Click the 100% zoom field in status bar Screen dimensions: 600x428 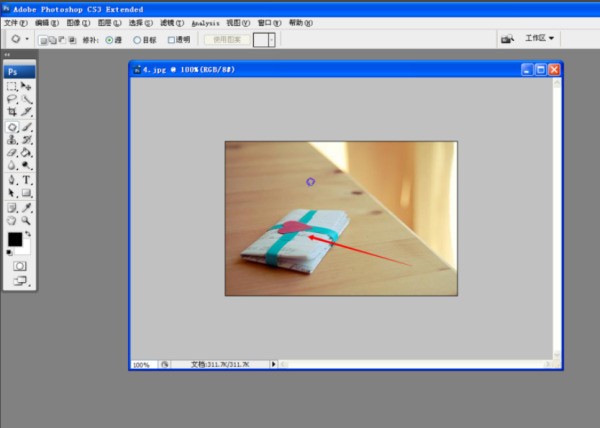(x=143, y=365)
